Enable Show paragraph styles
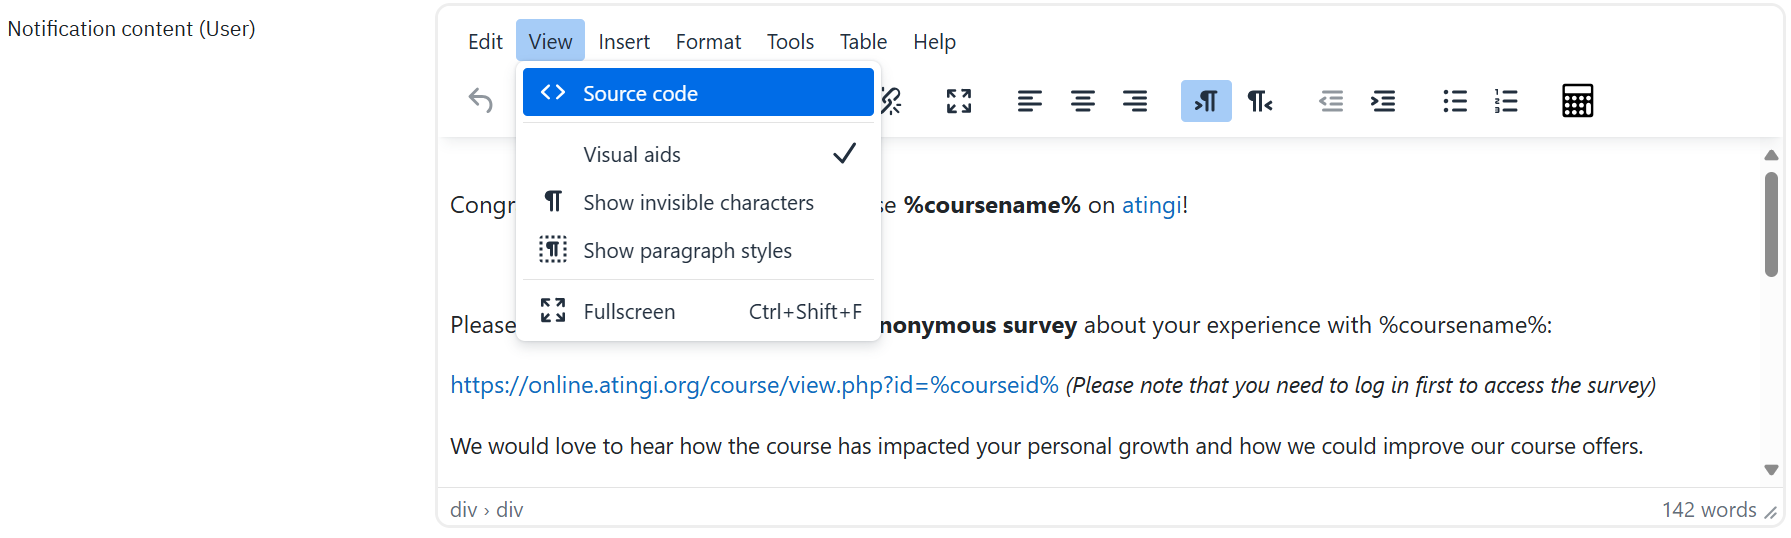Screen dimensions: 1791x538 tap(698, 250)
